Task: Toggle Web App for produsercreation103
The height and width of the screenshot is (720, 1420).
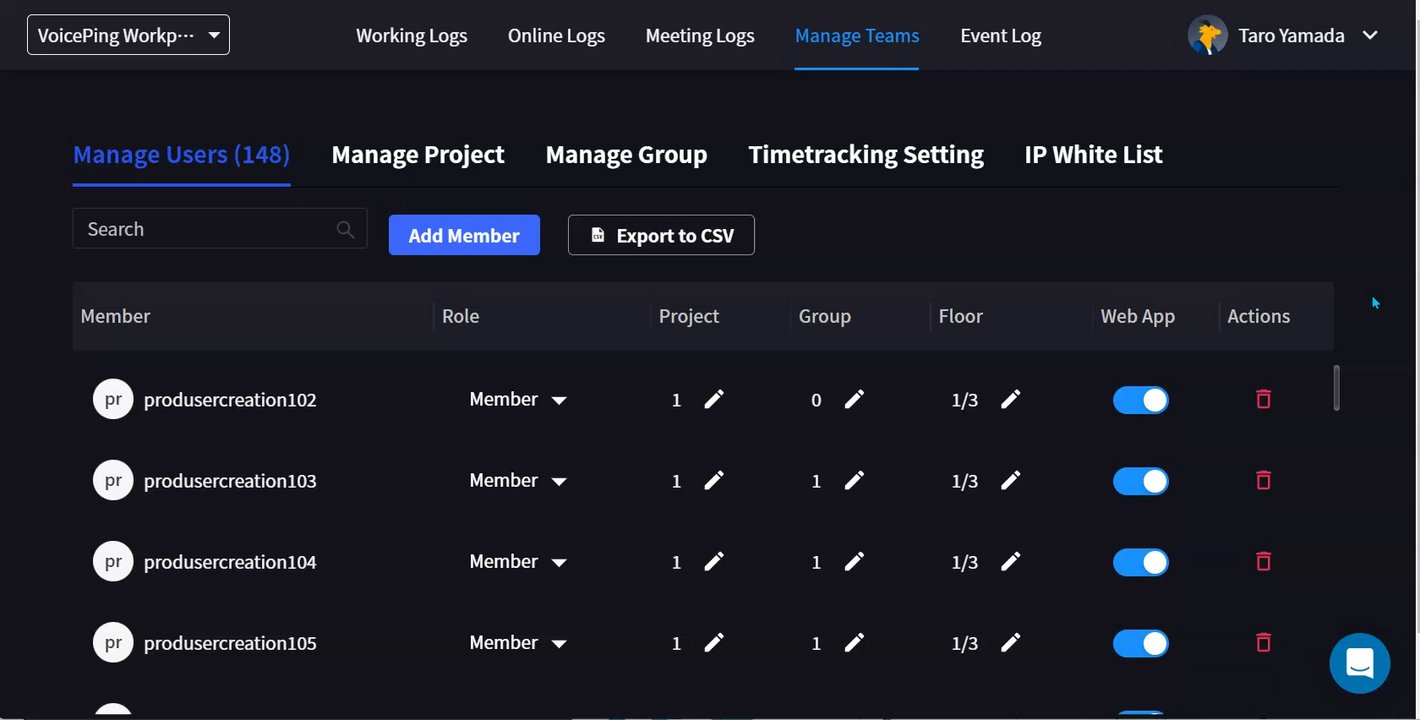Action: click(1140, 480)
